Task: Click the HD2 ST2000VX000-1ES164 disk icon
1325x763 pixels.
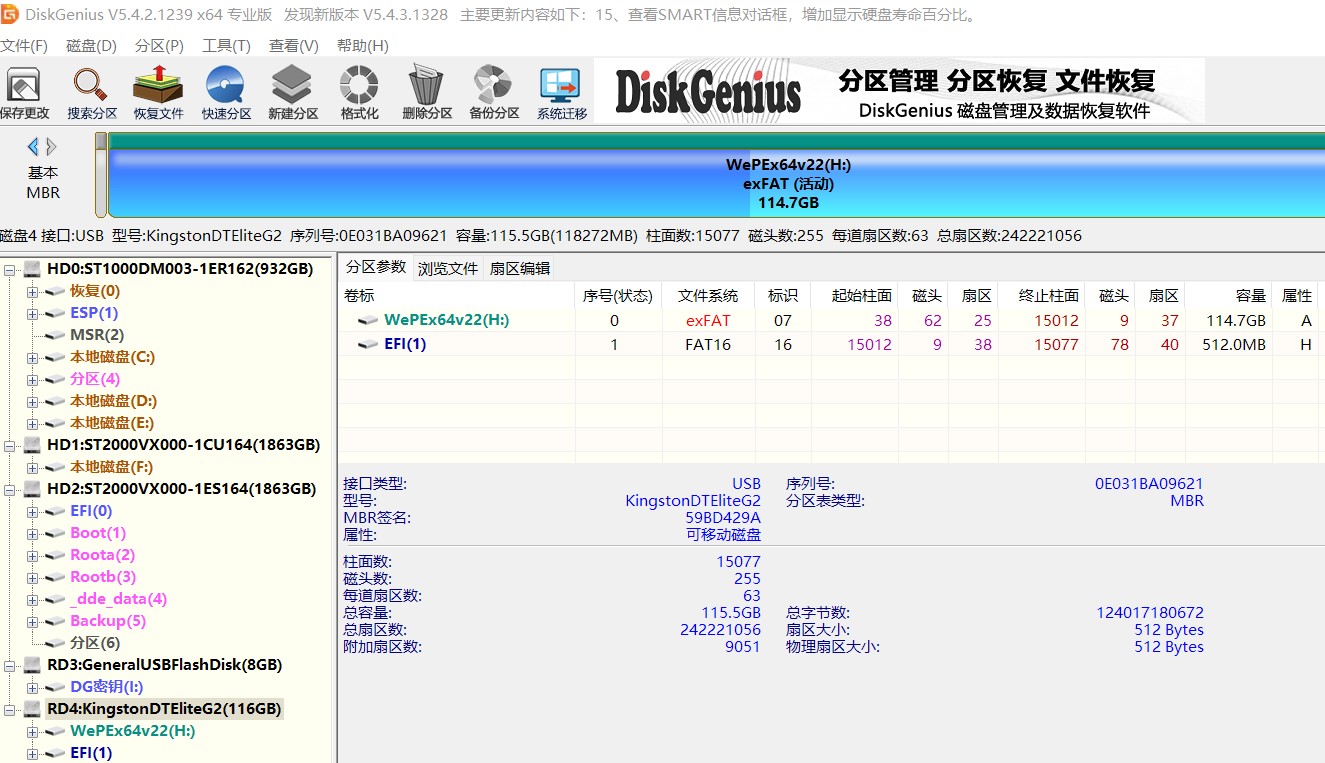Action: click(32, 489)
